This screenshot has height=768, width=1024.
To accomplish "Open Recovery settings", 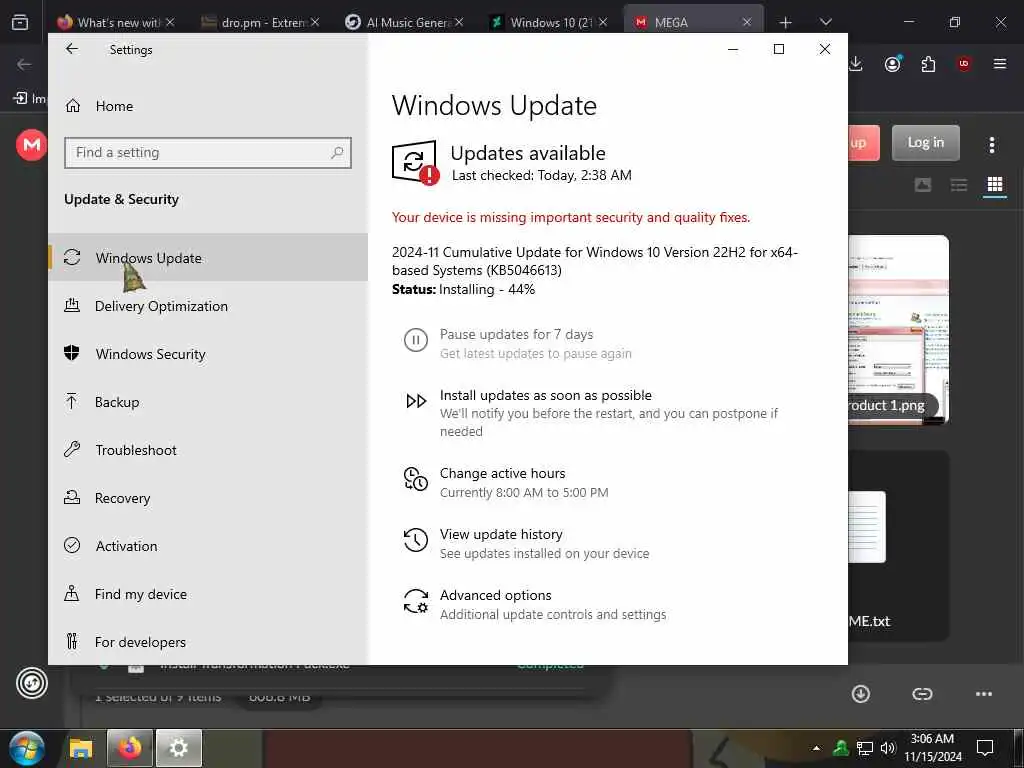I will [208, 498].
